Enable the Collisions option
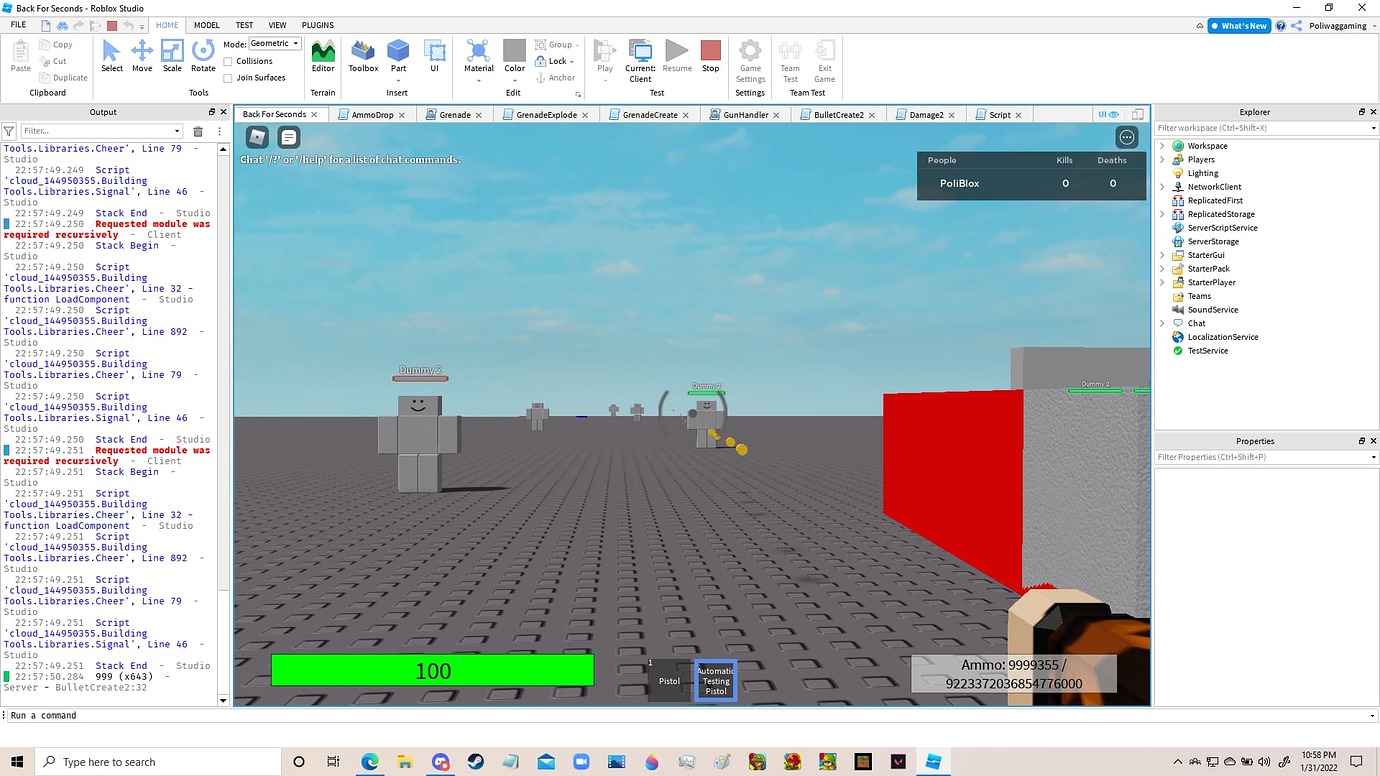Viewport: 1380px width, 776px height. (x=229, y=61)
